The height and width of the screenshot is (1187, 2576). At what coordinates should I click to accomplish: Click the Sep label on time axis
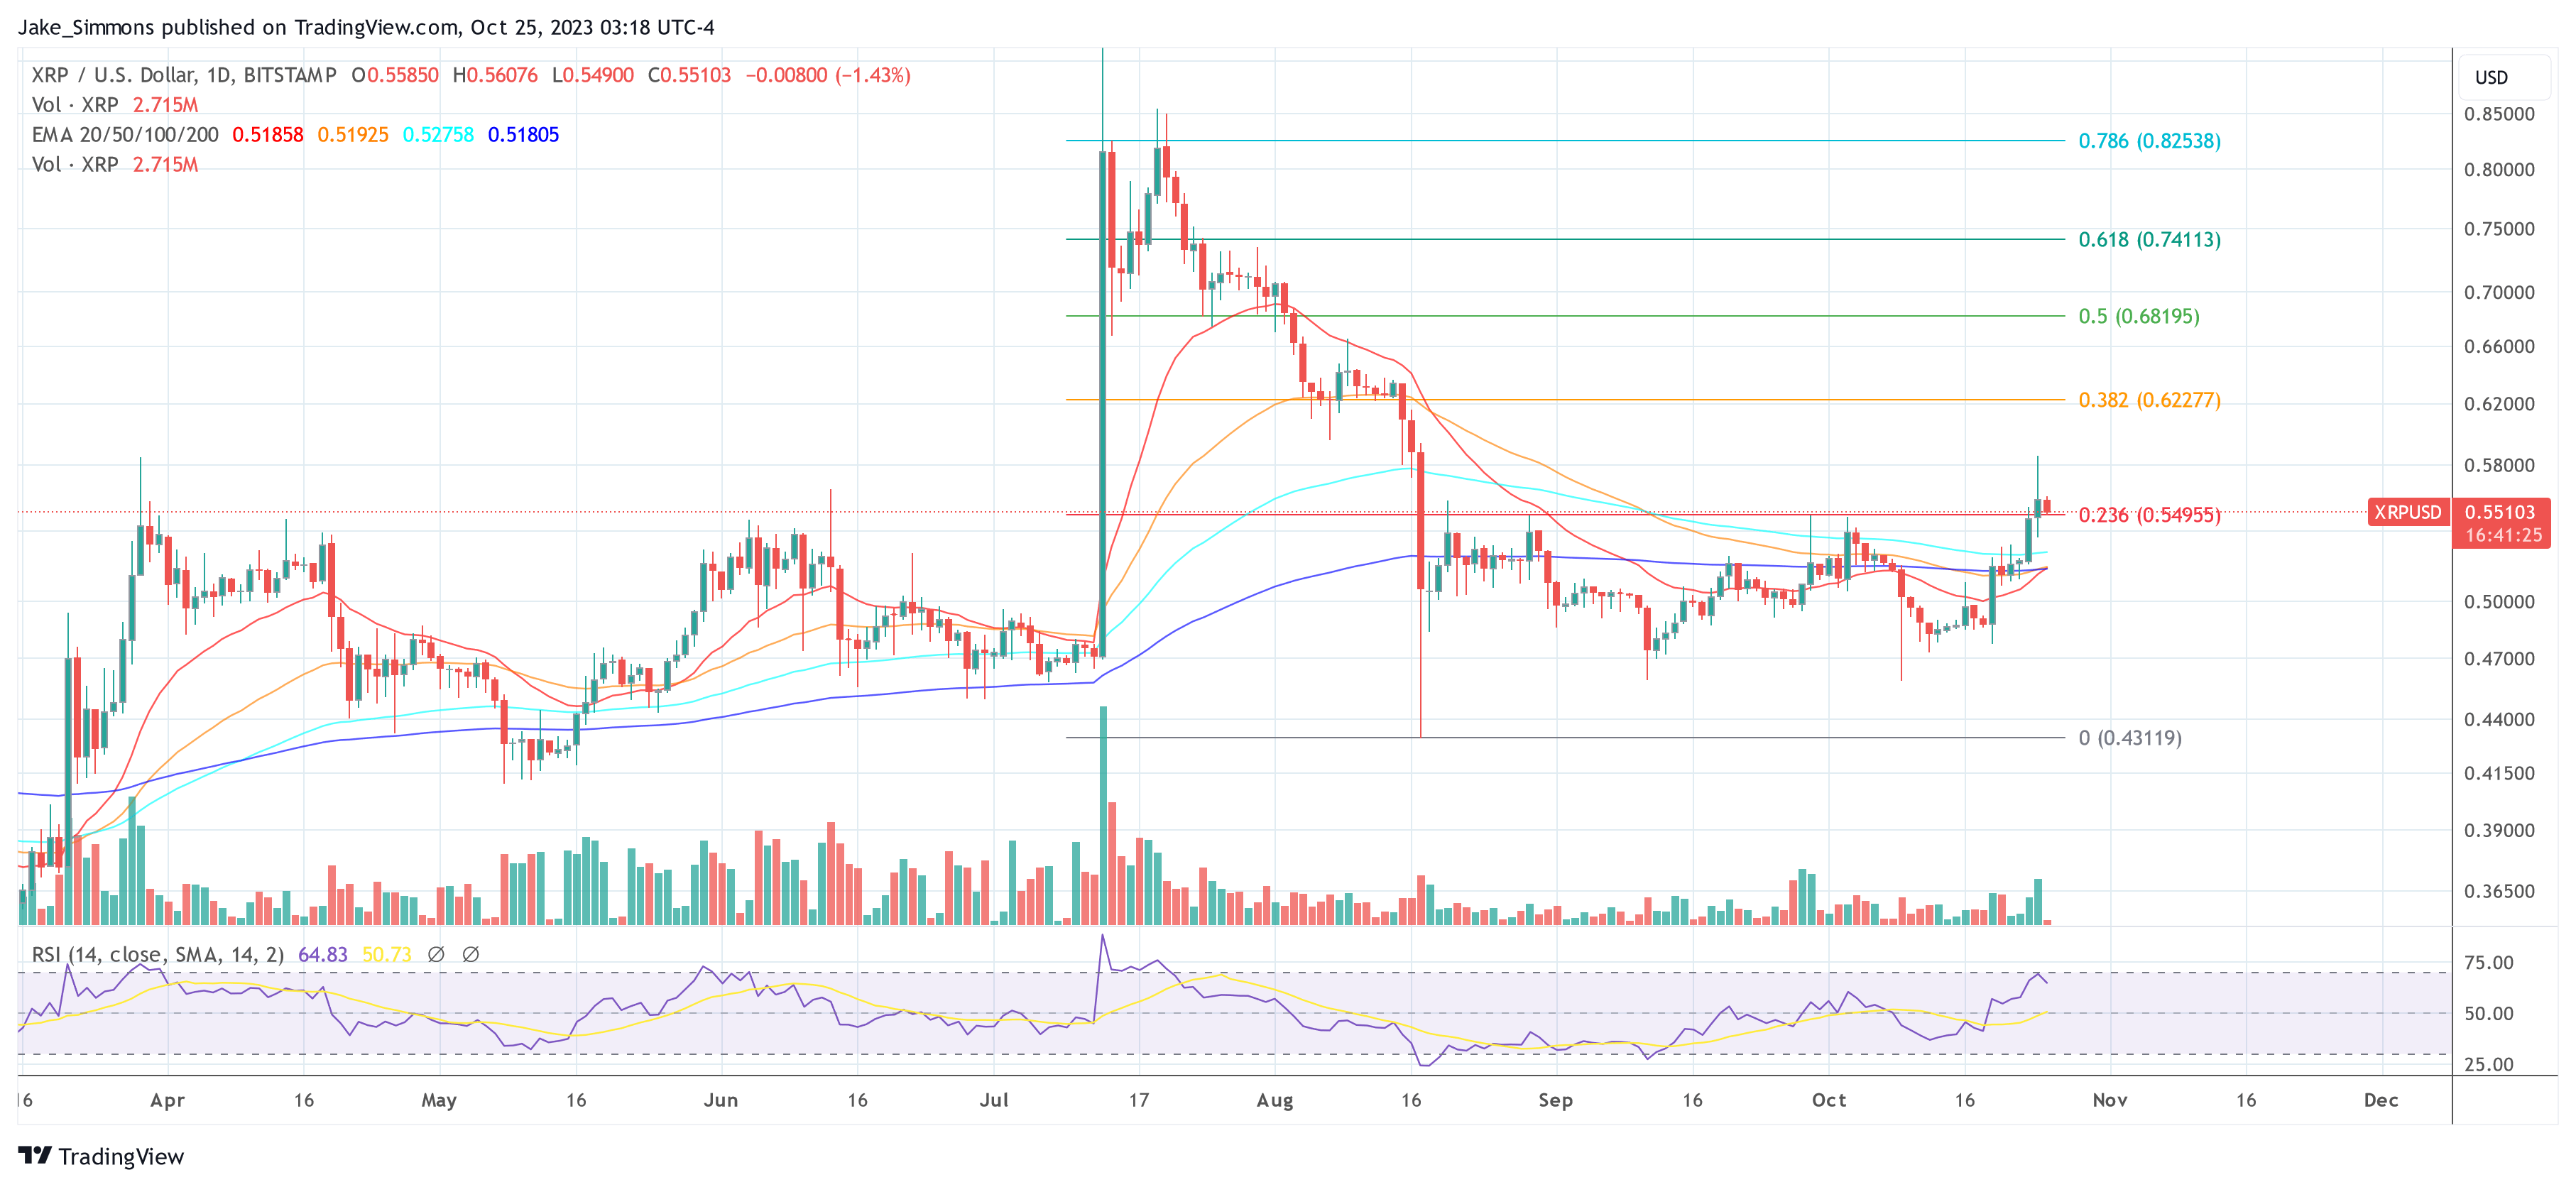click(x=1555, y=1100)
